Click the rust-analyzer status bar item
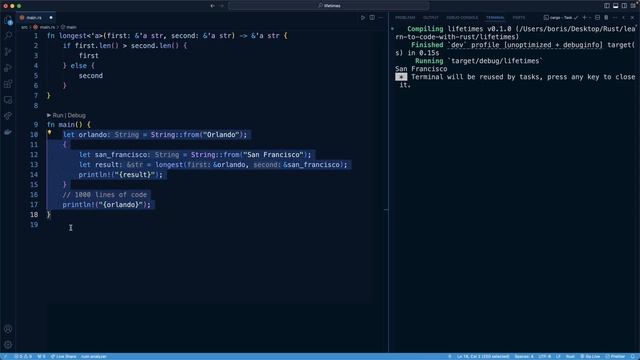640x360 pixels. pyautogui.click(x=93, y=356)
